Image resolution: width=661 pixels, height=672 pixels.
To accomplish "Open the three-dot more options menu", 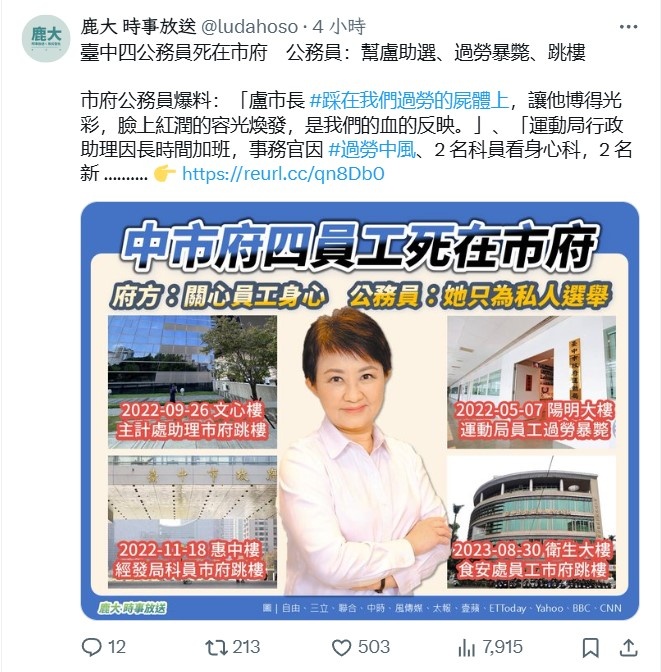I will (628, 27).
